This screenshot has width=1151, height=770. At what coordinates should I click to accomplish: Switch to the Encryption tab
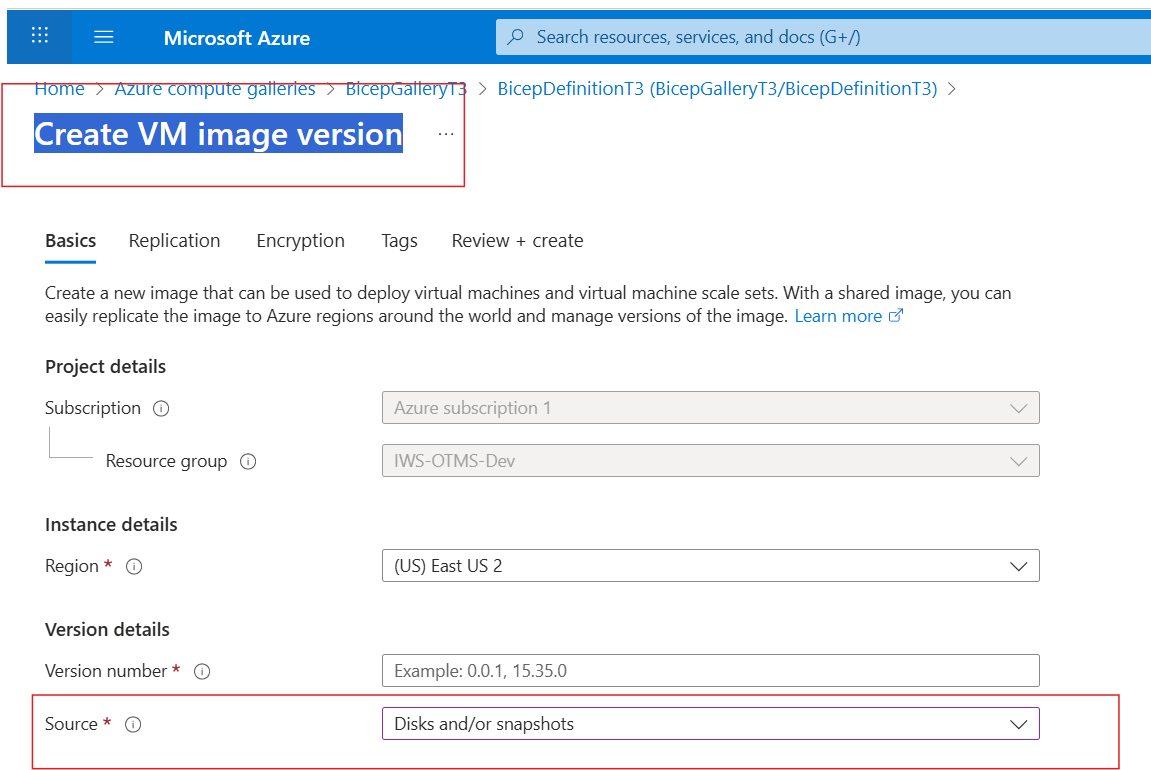tap(300, 241)
